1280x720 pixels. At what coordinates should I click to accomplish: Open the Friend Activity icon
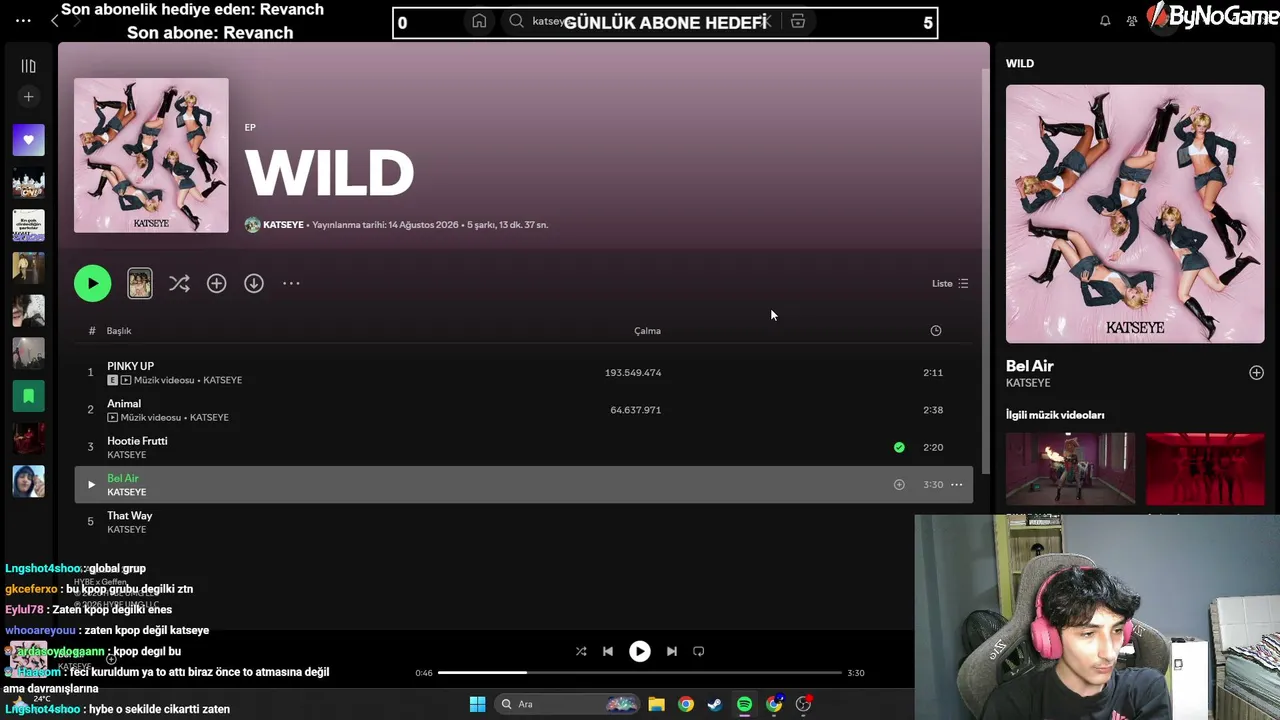coord(1132,21)
